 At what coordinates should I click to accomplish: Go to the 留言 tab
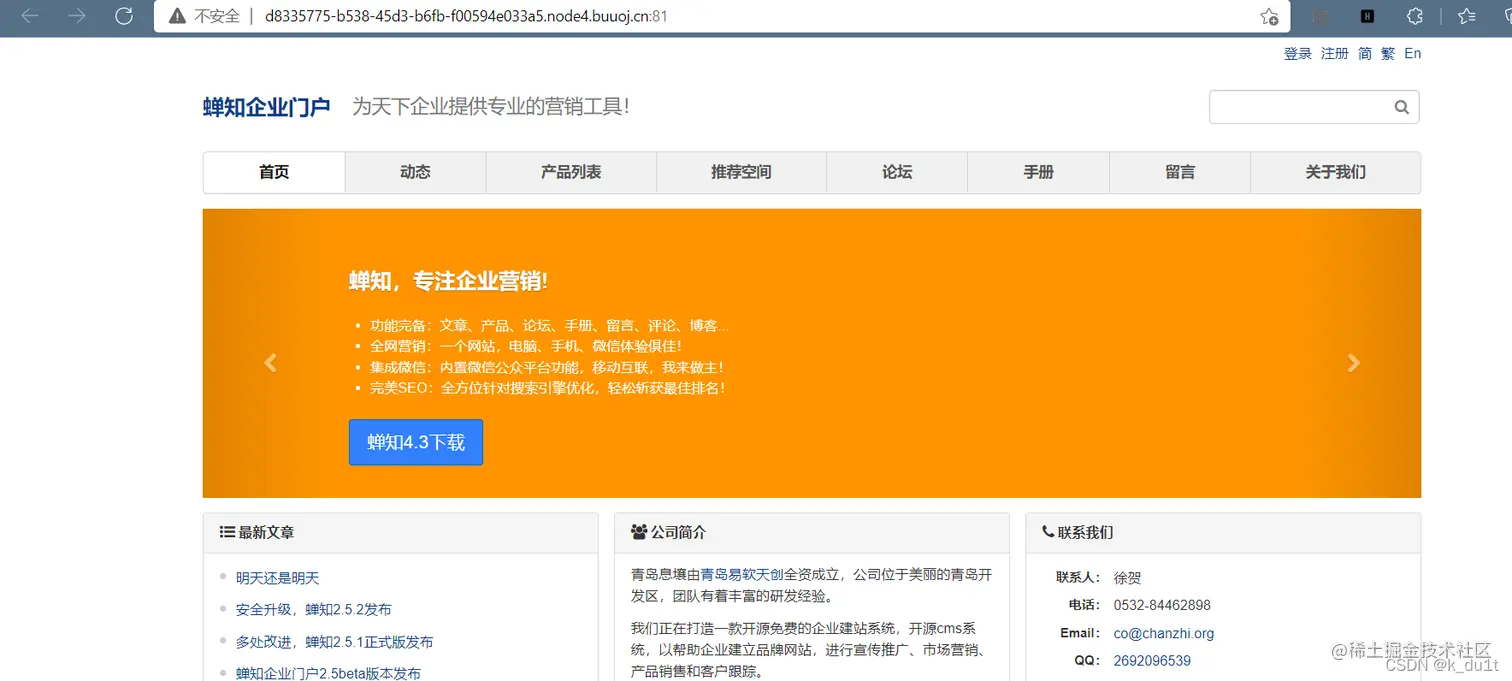1180,172
